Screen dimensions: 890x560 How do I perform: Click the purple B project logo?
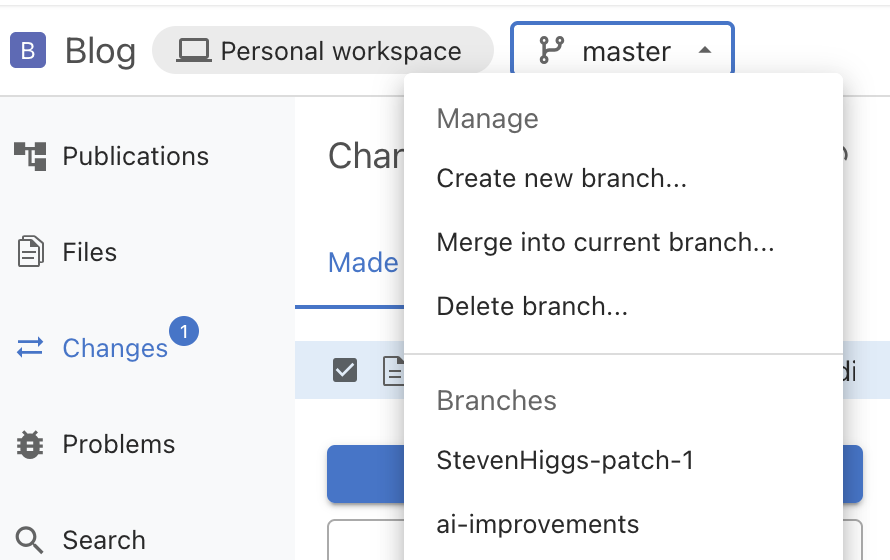pyautogui.click(x=28, y=50)
